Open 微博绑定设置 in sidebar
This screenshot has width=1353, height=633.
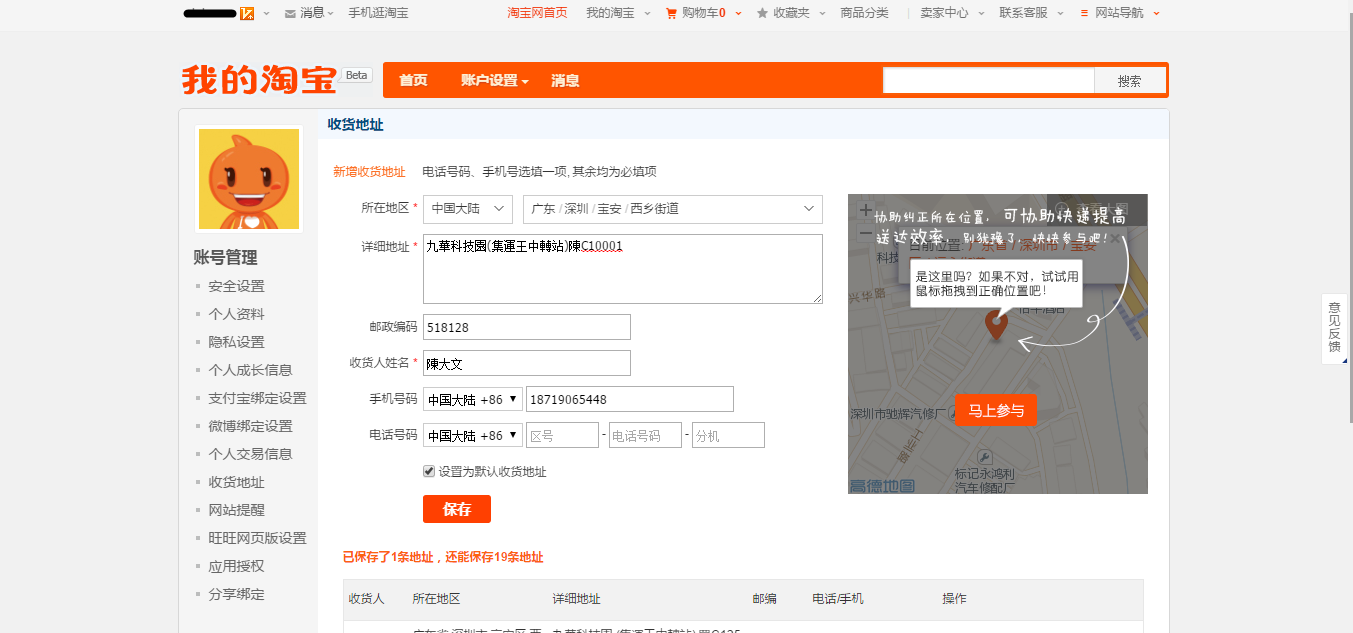(x=251, y=426)
